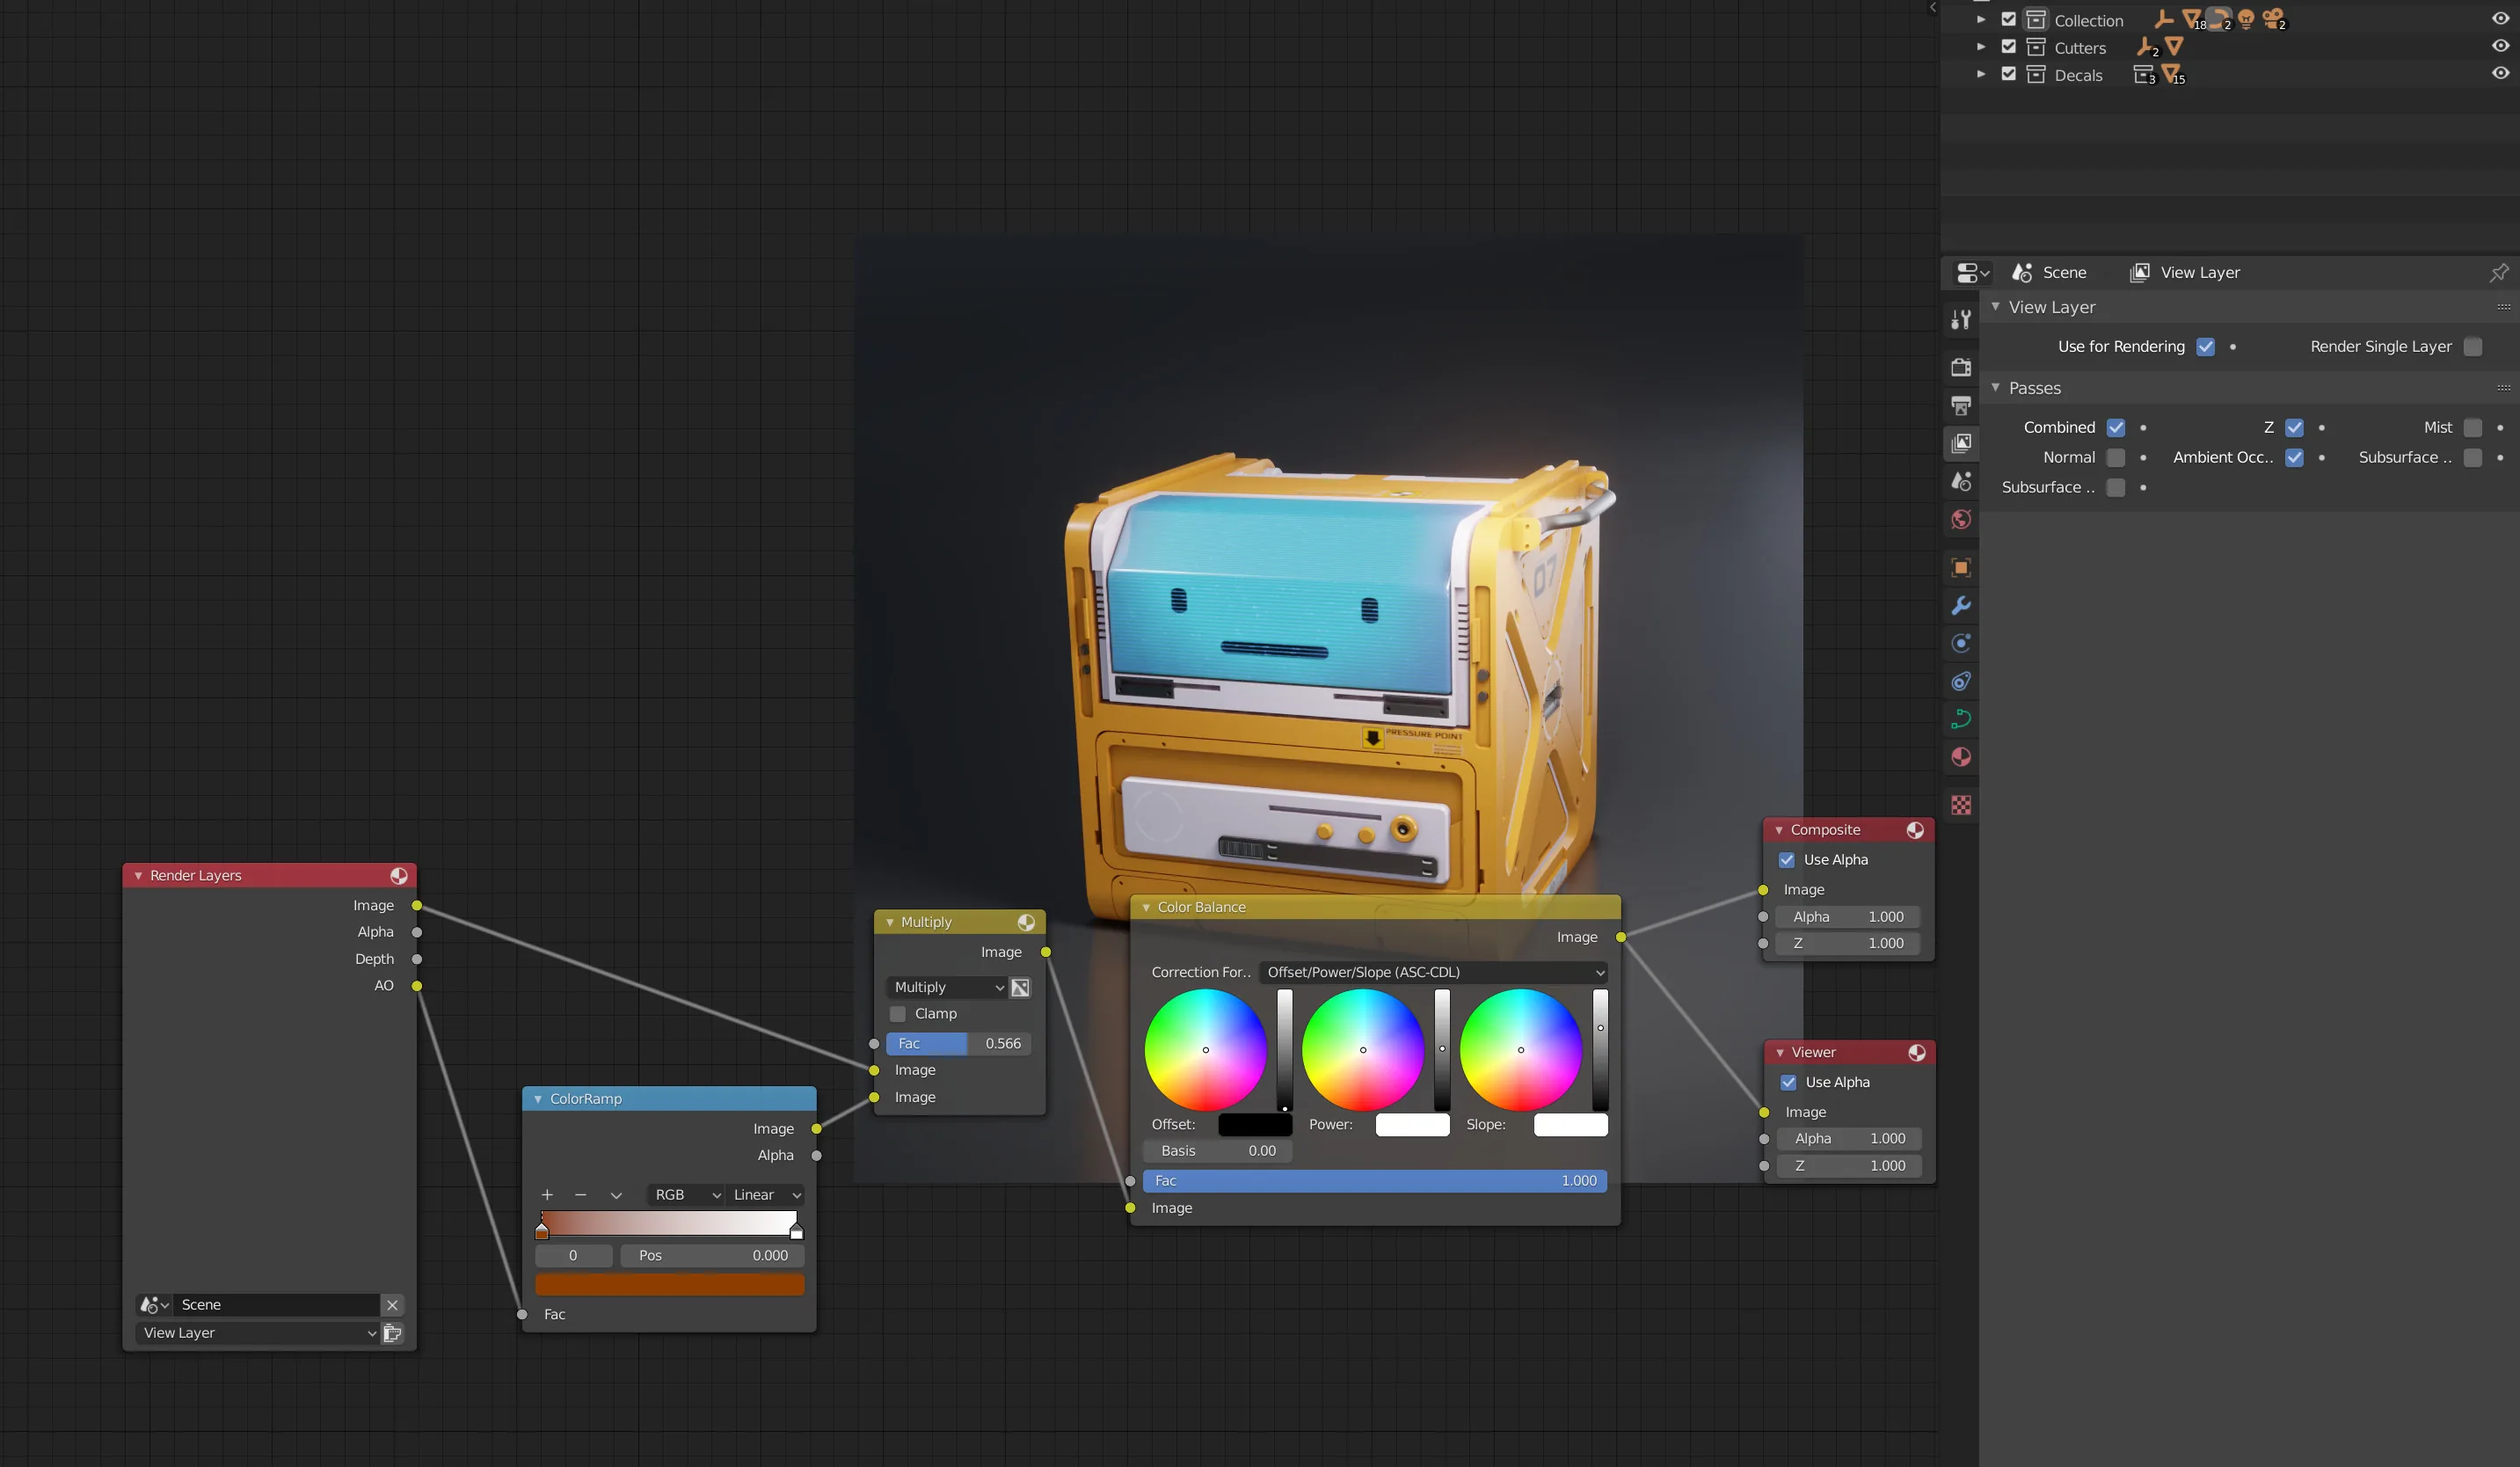Click the Multiply node Fac slider
This screenshot has width=2520, height=1467.
click(958, 1044)
